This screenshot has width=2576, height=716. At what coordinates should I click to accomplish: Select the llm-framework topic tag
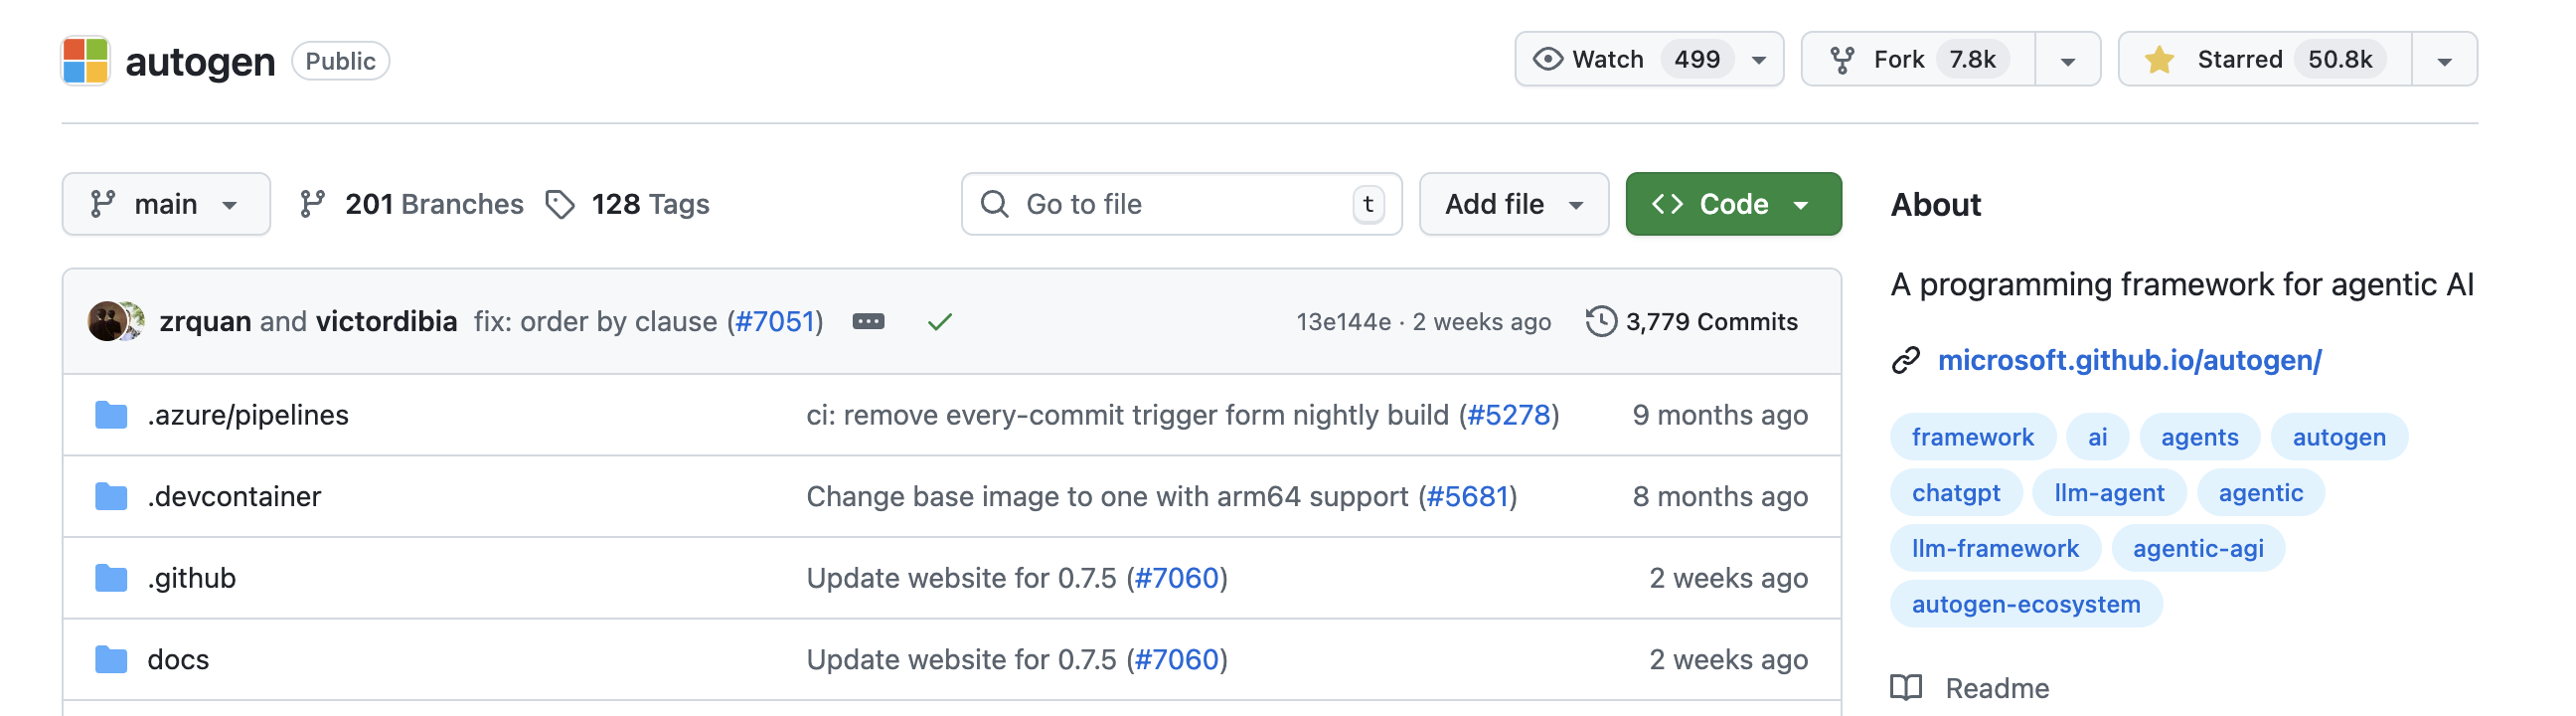1995,549
